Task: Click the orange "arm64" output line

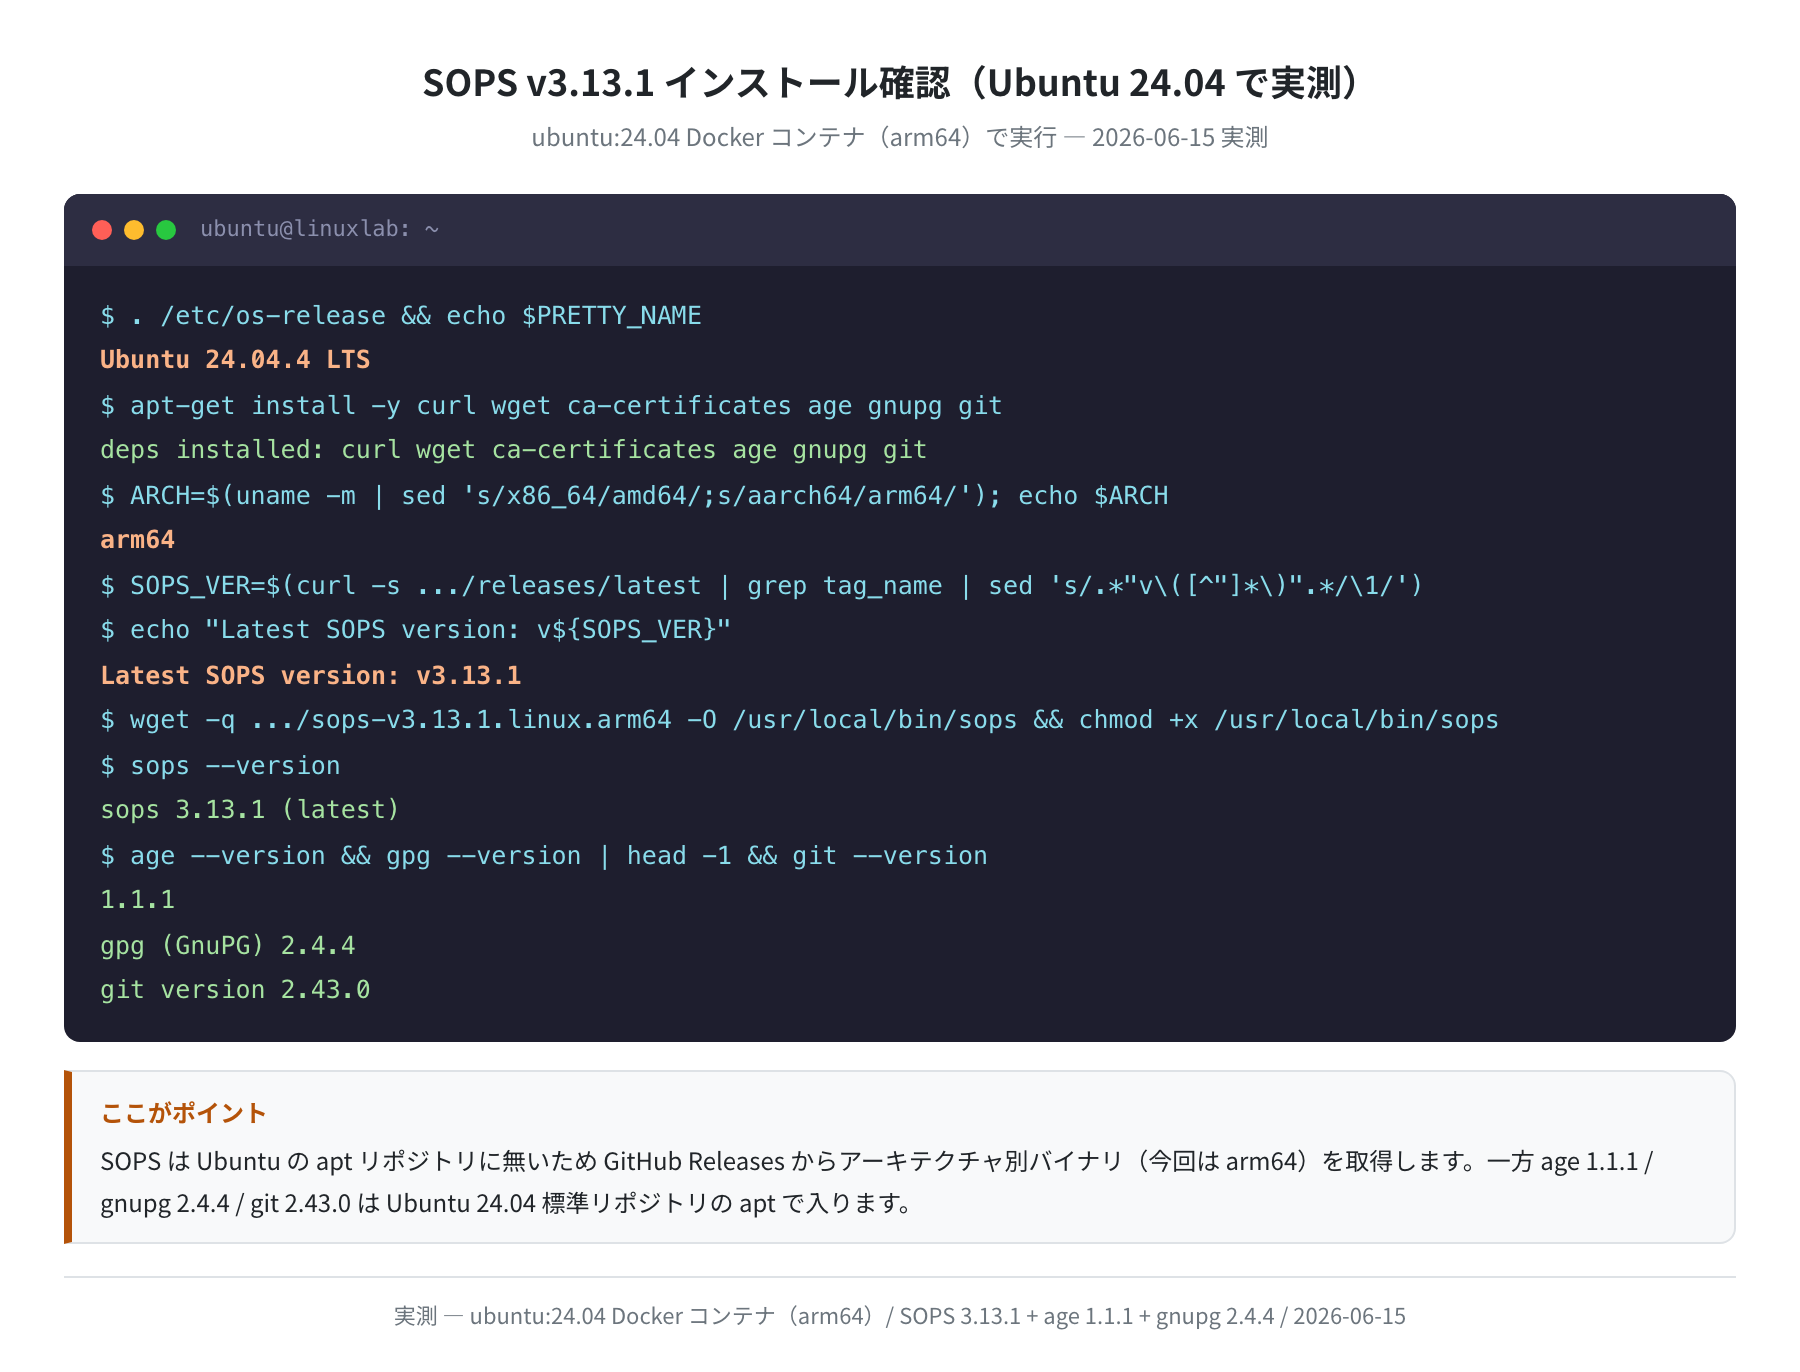Action: (x=138, y=540)
